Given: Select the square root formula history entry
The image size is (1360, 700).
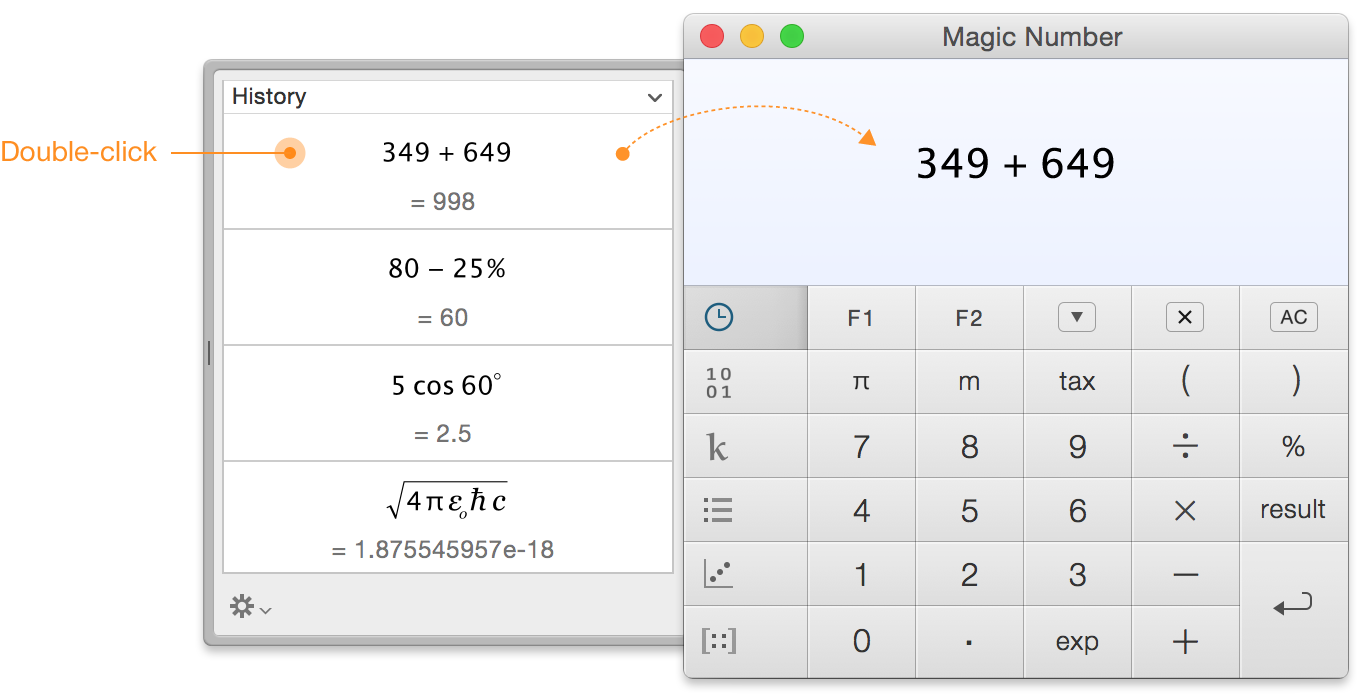Looking at the screenshot, I should pos(447,500).
